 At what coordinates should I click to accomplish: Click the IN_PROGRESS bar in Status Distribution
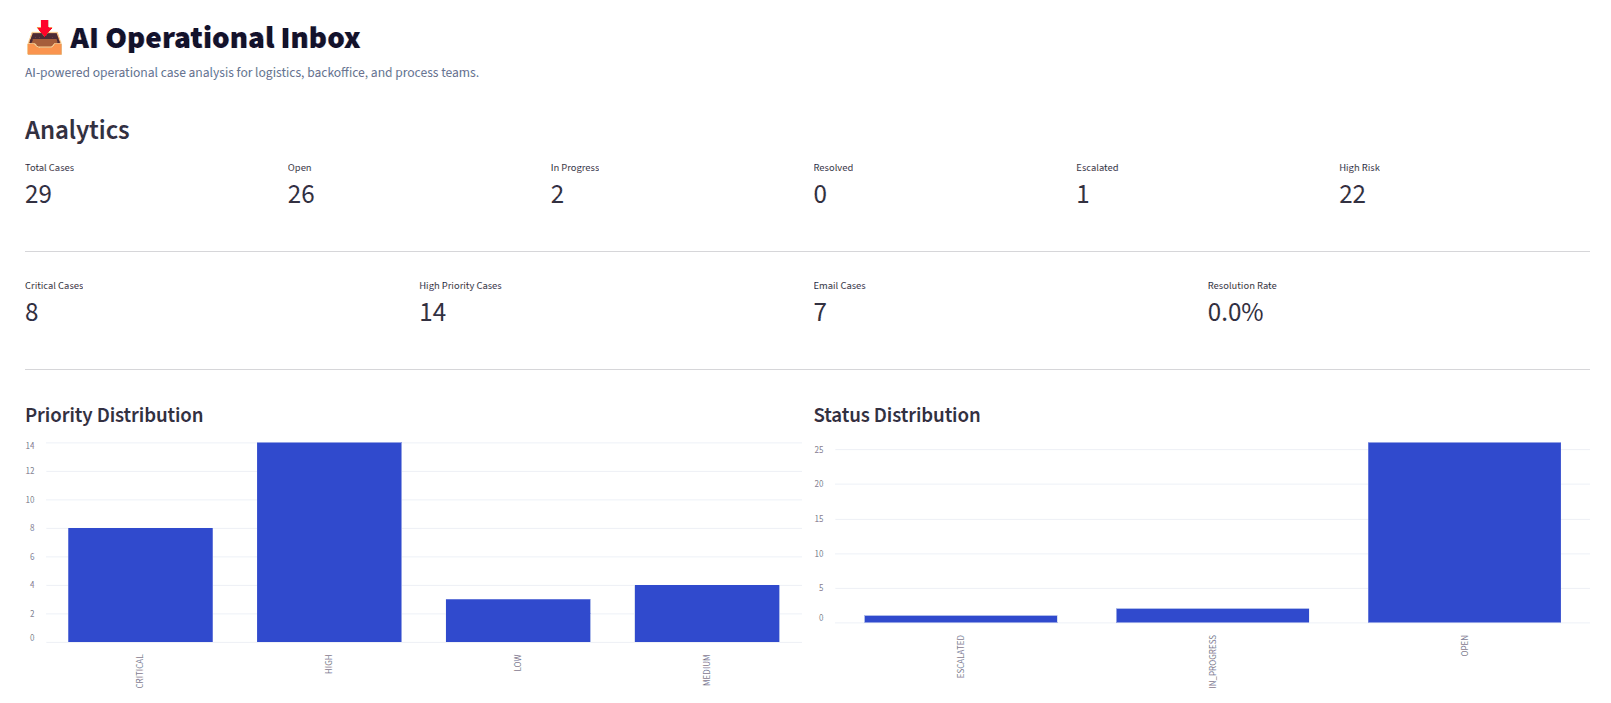[x=1212, y=615]
